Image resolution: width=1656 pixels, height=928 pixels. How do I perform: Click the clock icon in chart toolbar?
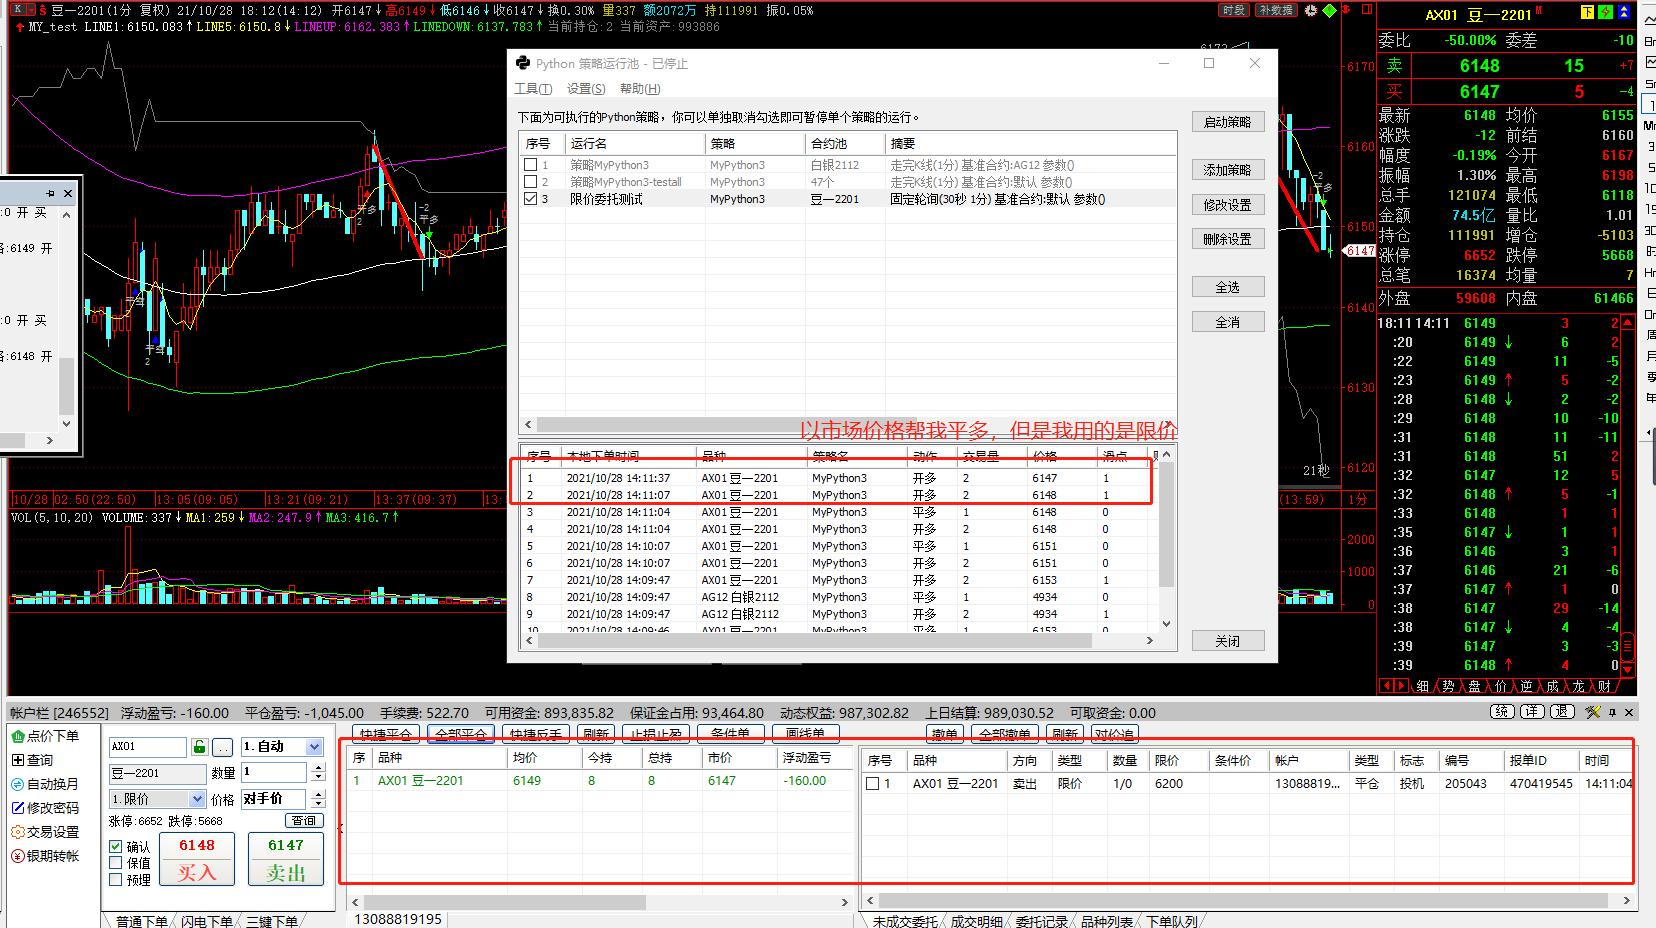click(1311, 10)
